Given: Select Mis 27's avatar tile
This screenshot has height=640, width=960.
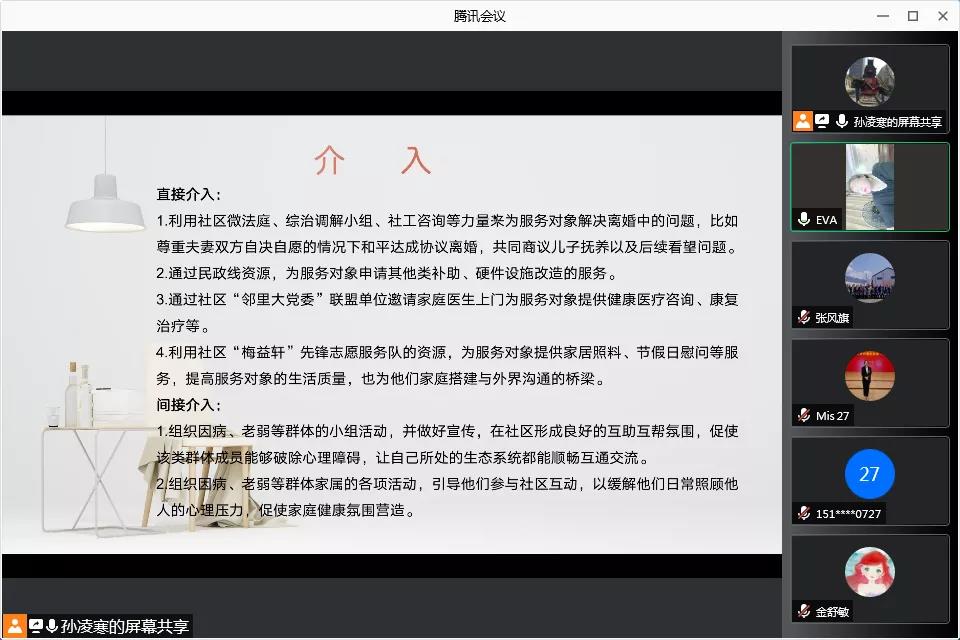Looking at the screenshot, I should tap(869, 376).
